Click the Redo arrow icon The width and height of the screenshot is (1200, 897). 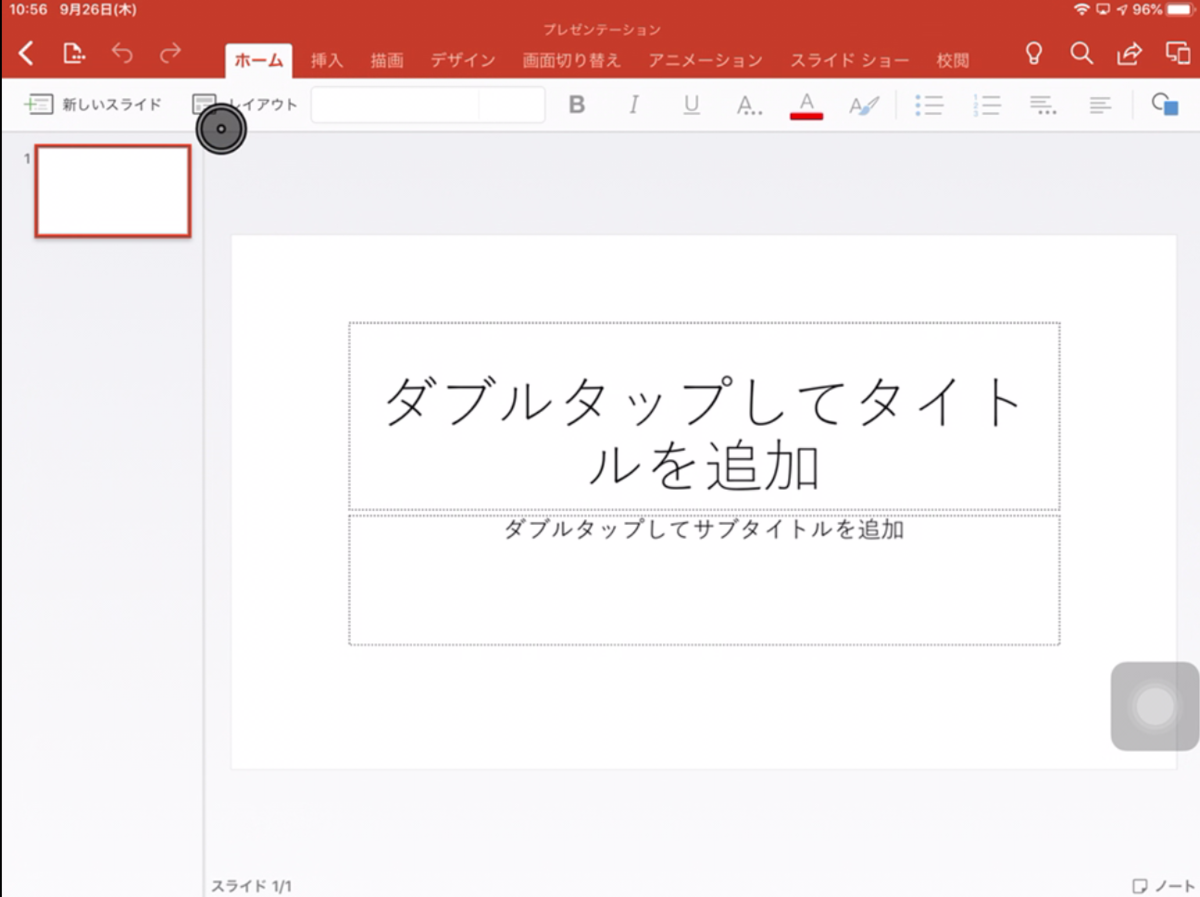point(171,55)
